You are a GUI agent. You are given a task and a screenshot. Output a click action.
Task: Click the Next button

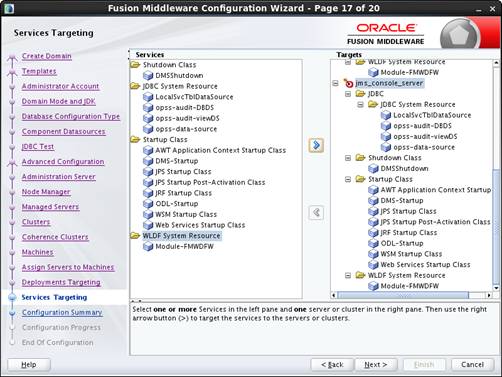376,365
